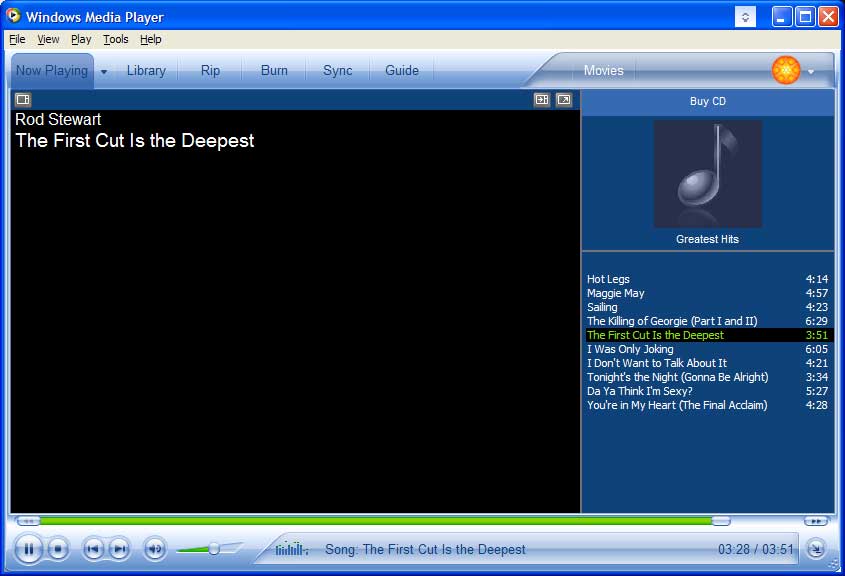The height and width of the screenshot is (576, 845).
Task: Select I Don't Want to Talk About It
Action: click(708, 363)
